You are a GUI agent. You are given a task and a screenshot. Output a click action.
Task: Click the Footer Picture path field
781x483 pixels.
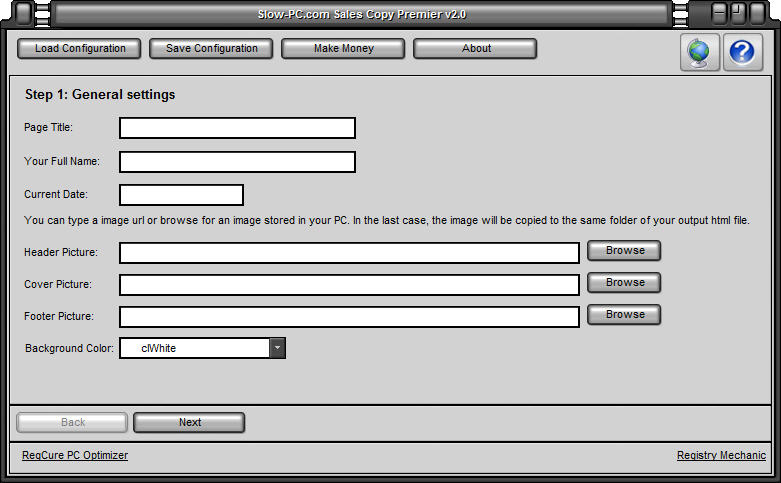349,317
